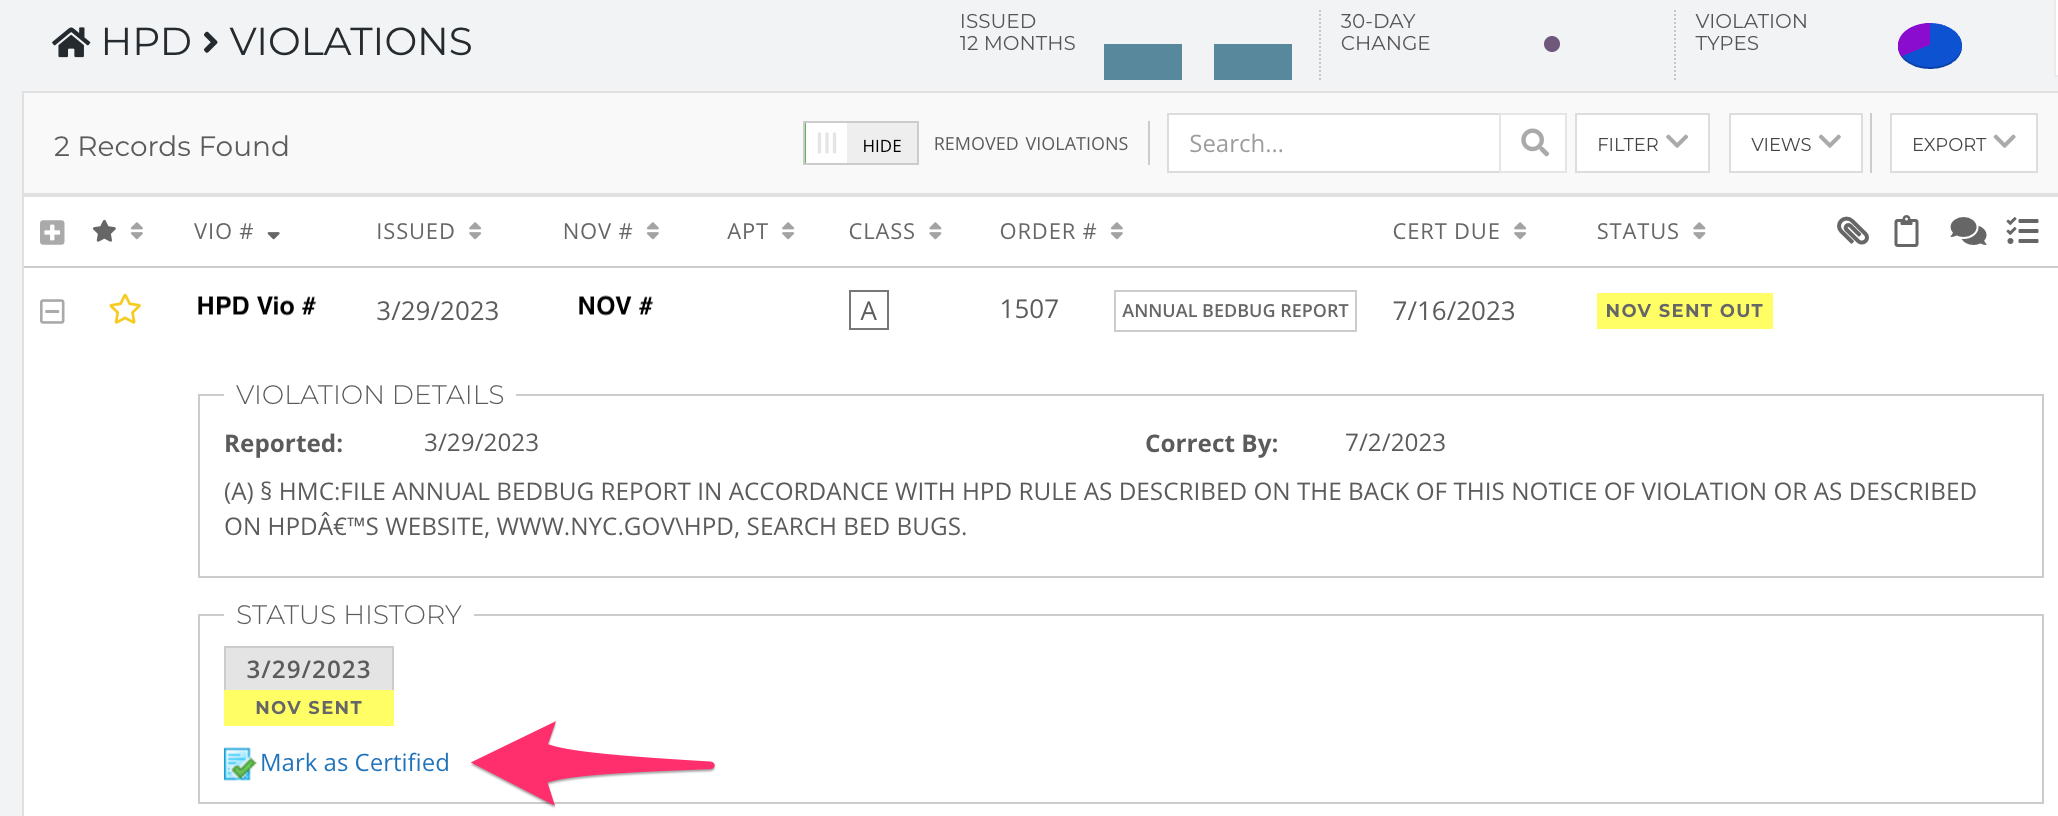Screen dimensions: 2058x816
Task: Click the NOV SENT status history label
Action: (x=309, y=707)
